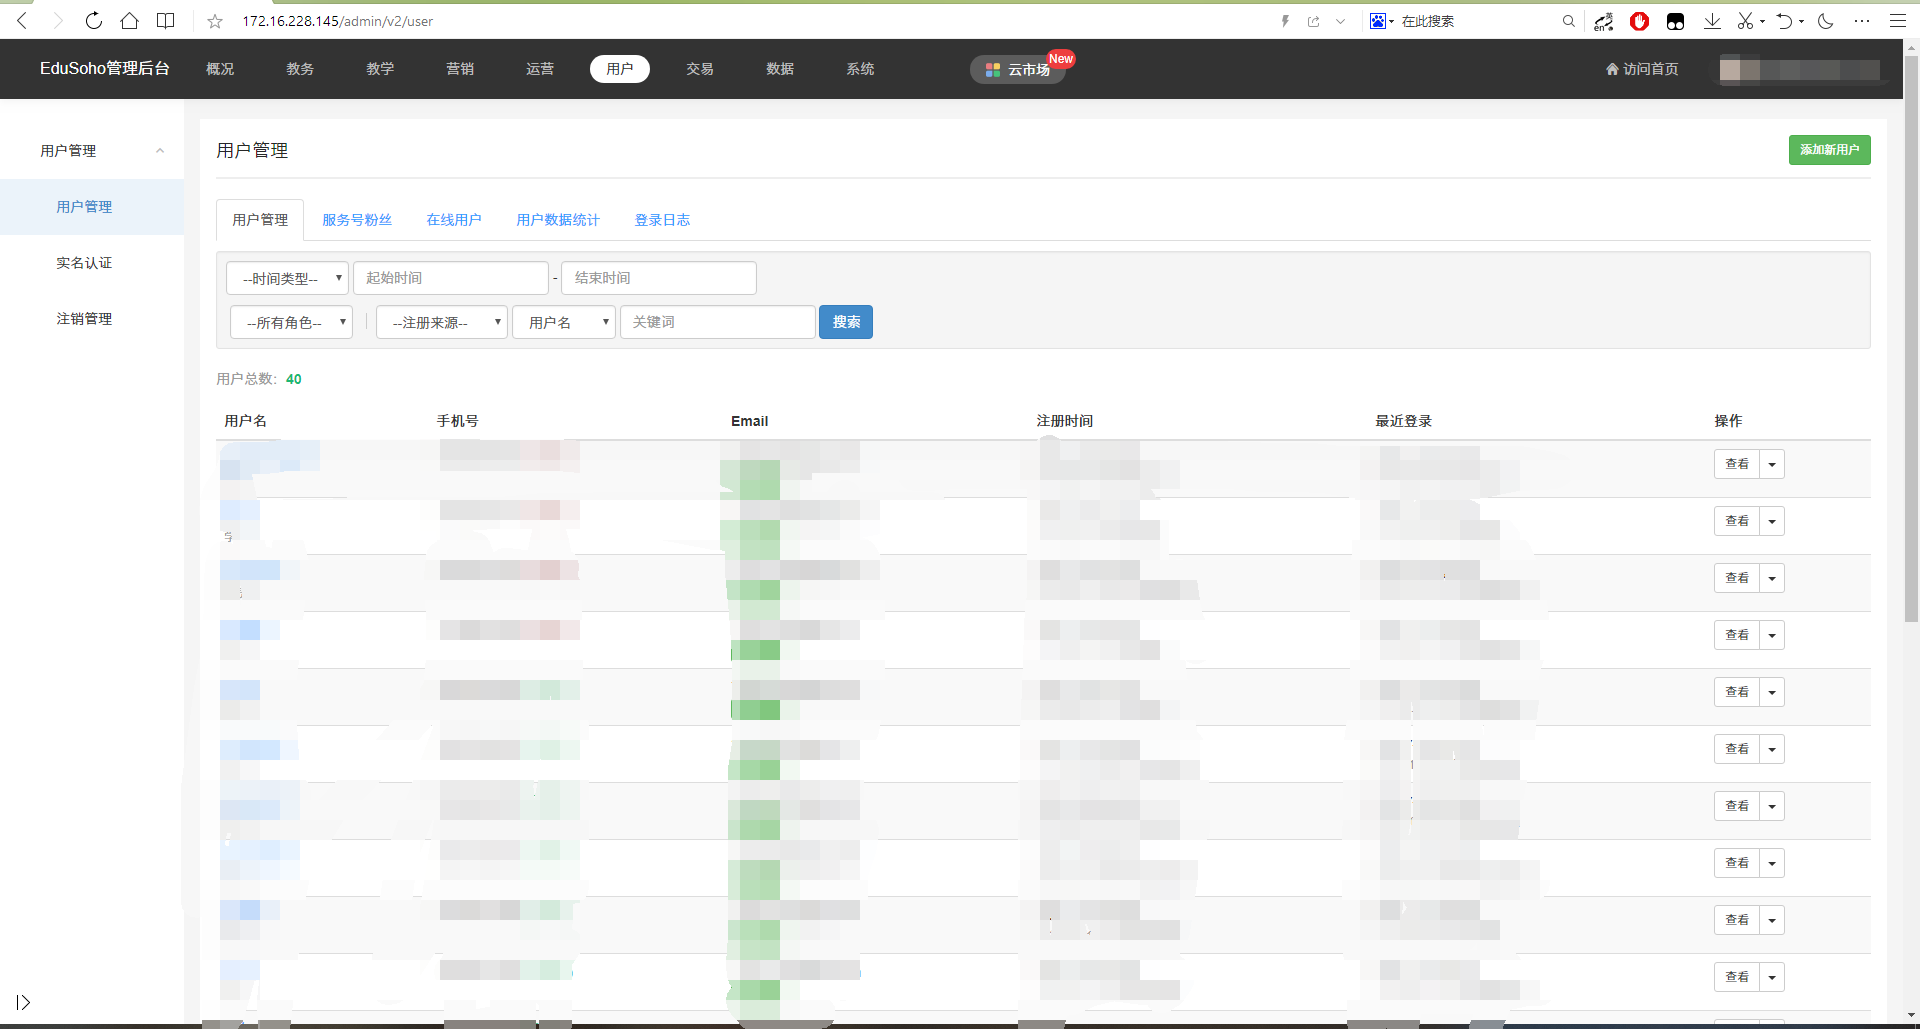Screen dimensions: 1920x1029
Task: Click the lightning speed mode icon
Action: [1285, 21]
